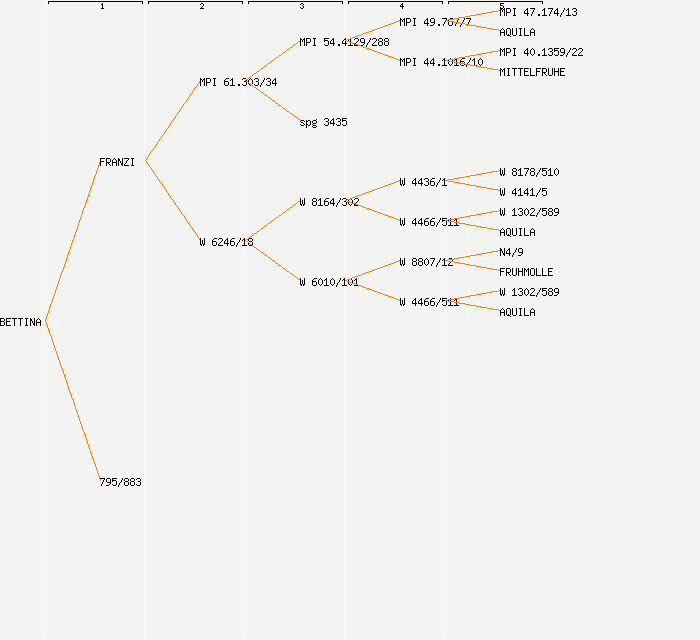Select MPI 44.1016/10 in generation four
700x640 pixels.
coord(441,62)
